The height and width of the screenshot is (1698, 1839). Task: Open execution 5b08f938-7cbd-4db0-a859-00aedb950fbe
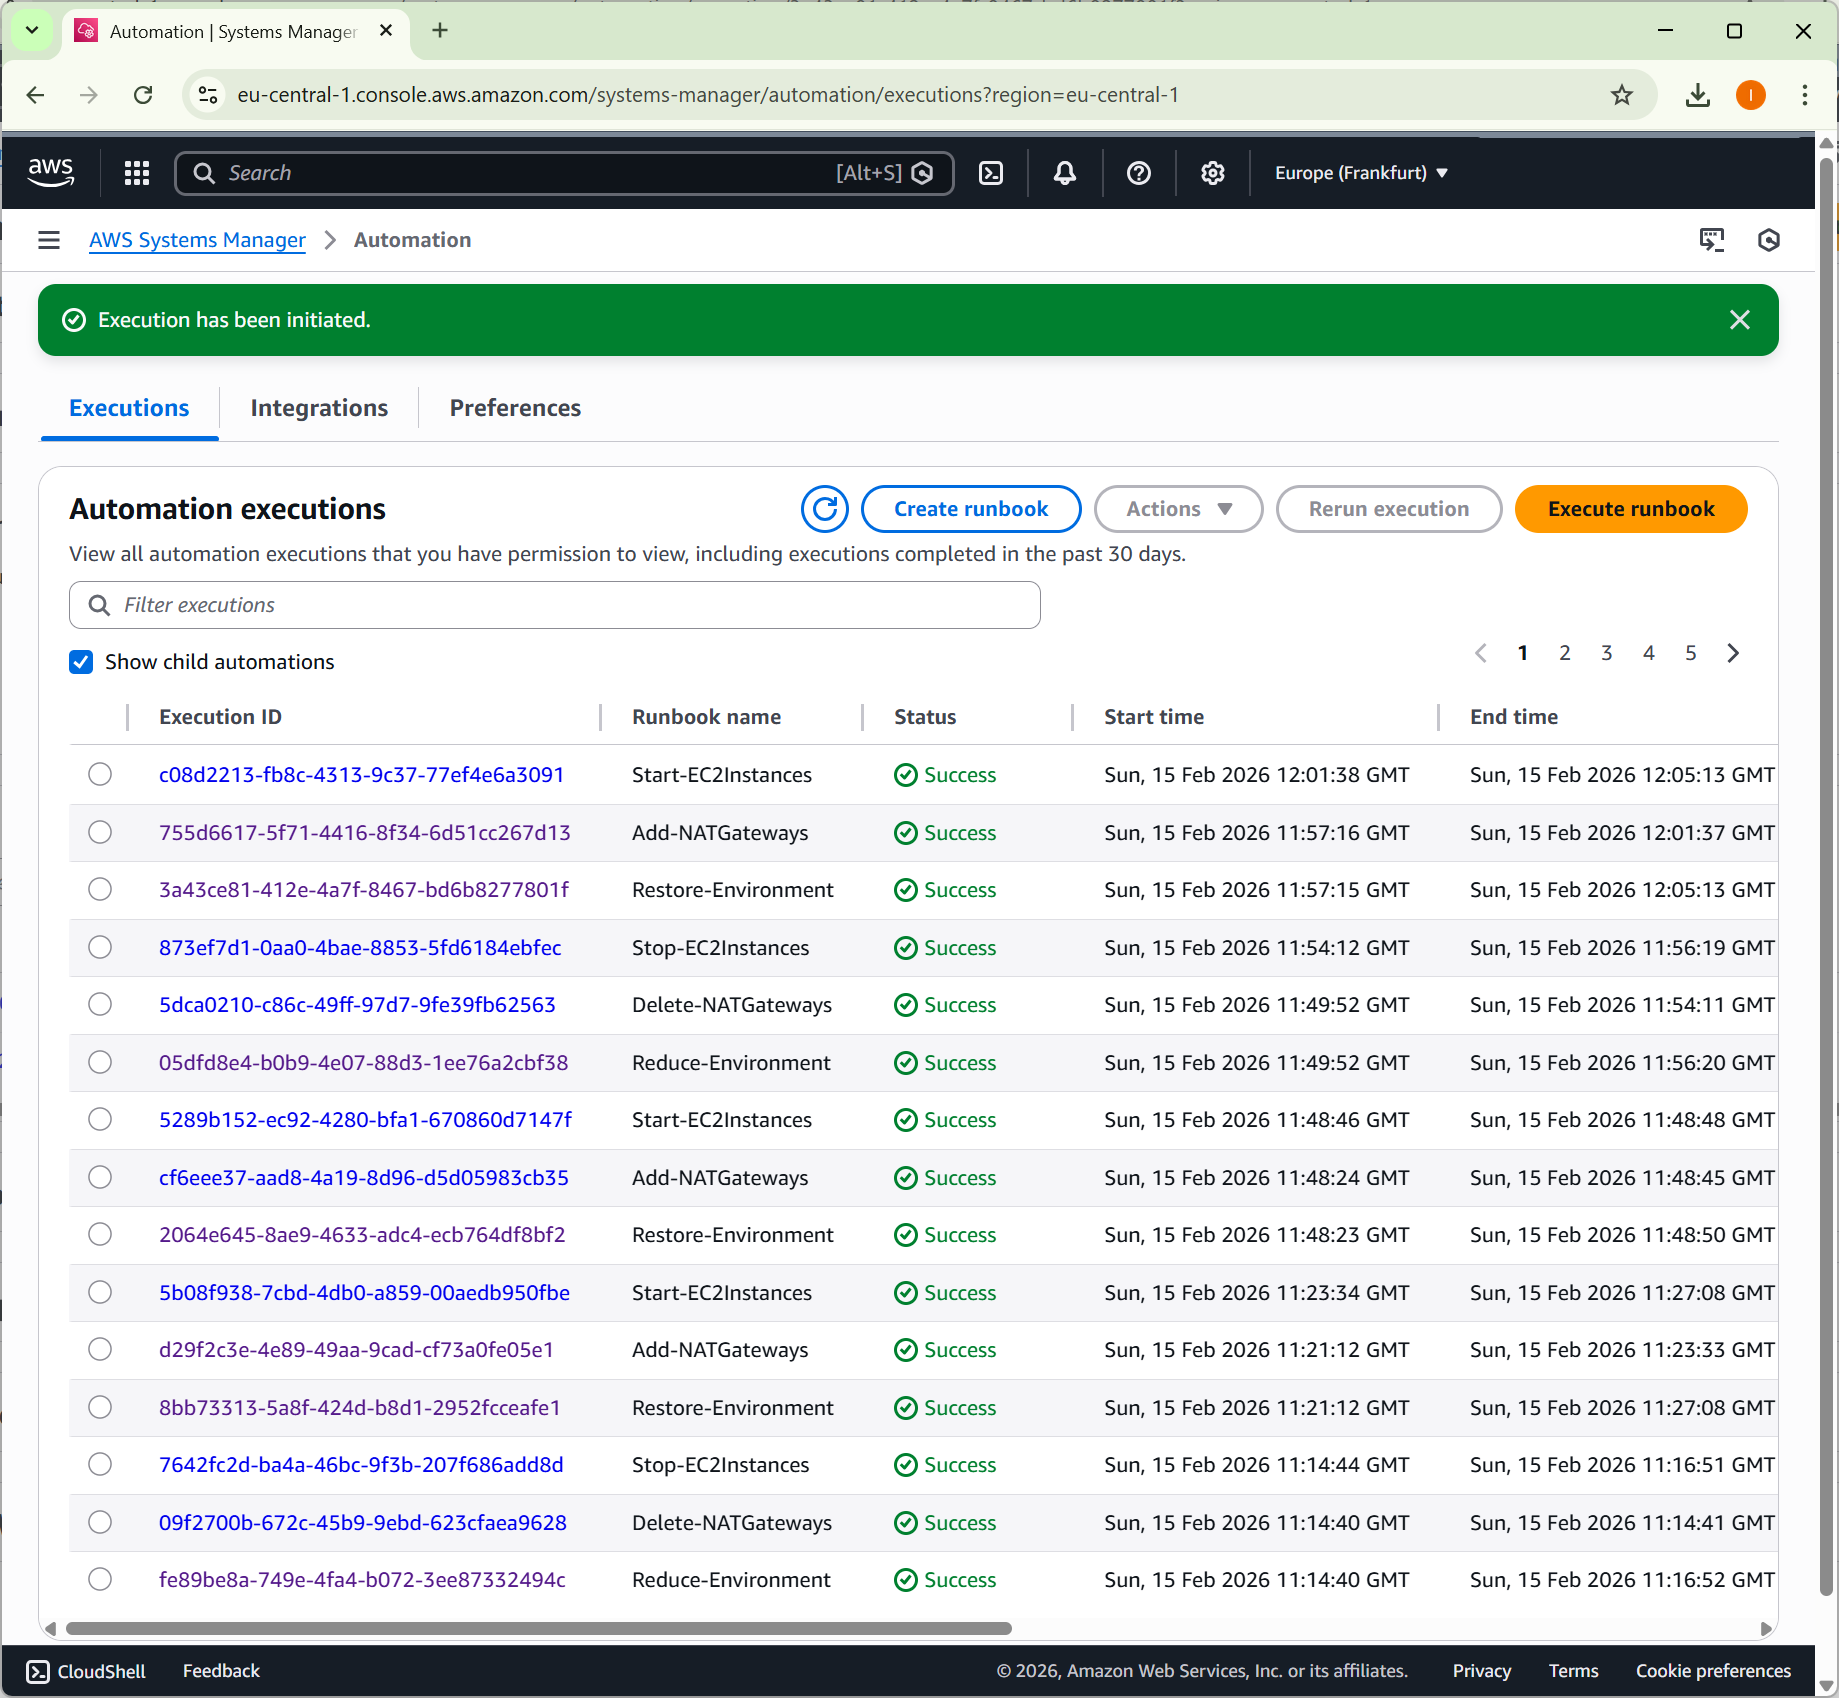click(x=364, y=1292)
